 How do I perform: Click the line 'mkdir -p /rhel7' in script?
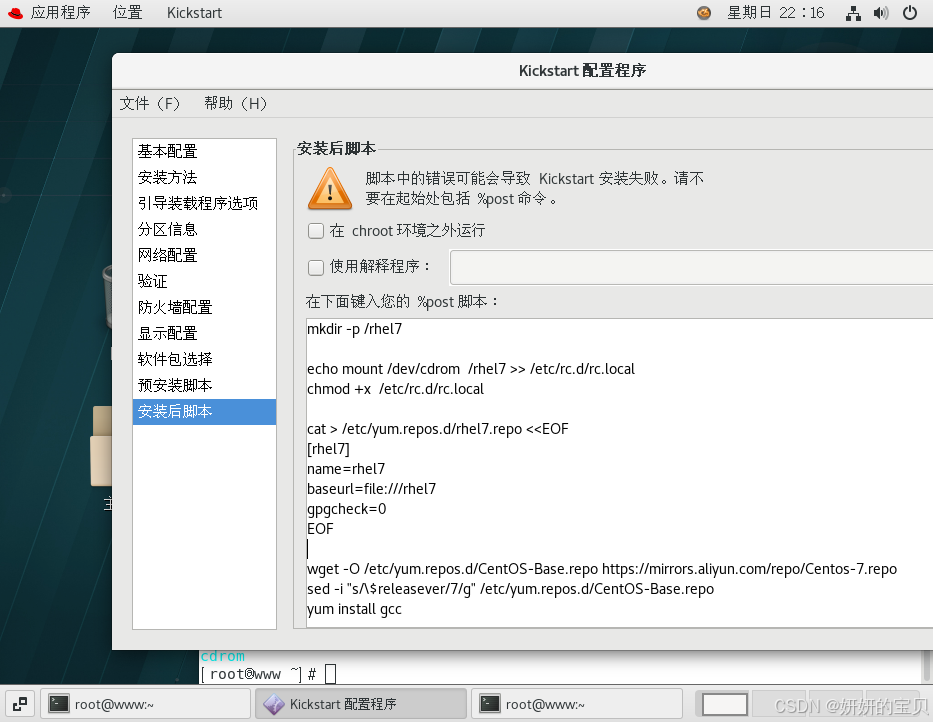tap(355, 329)
